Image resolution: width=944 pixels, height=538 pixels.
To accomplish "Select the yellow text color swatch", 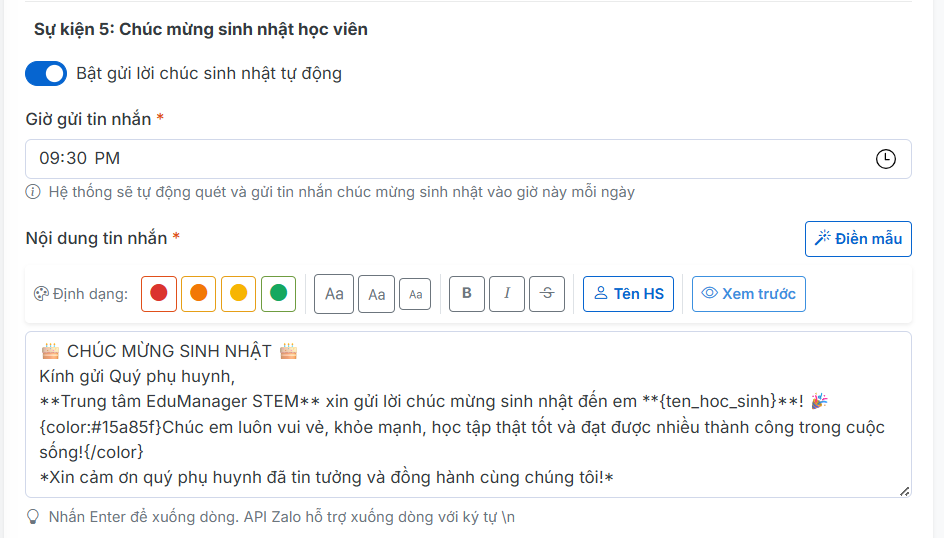I will [x=239, y=294].
